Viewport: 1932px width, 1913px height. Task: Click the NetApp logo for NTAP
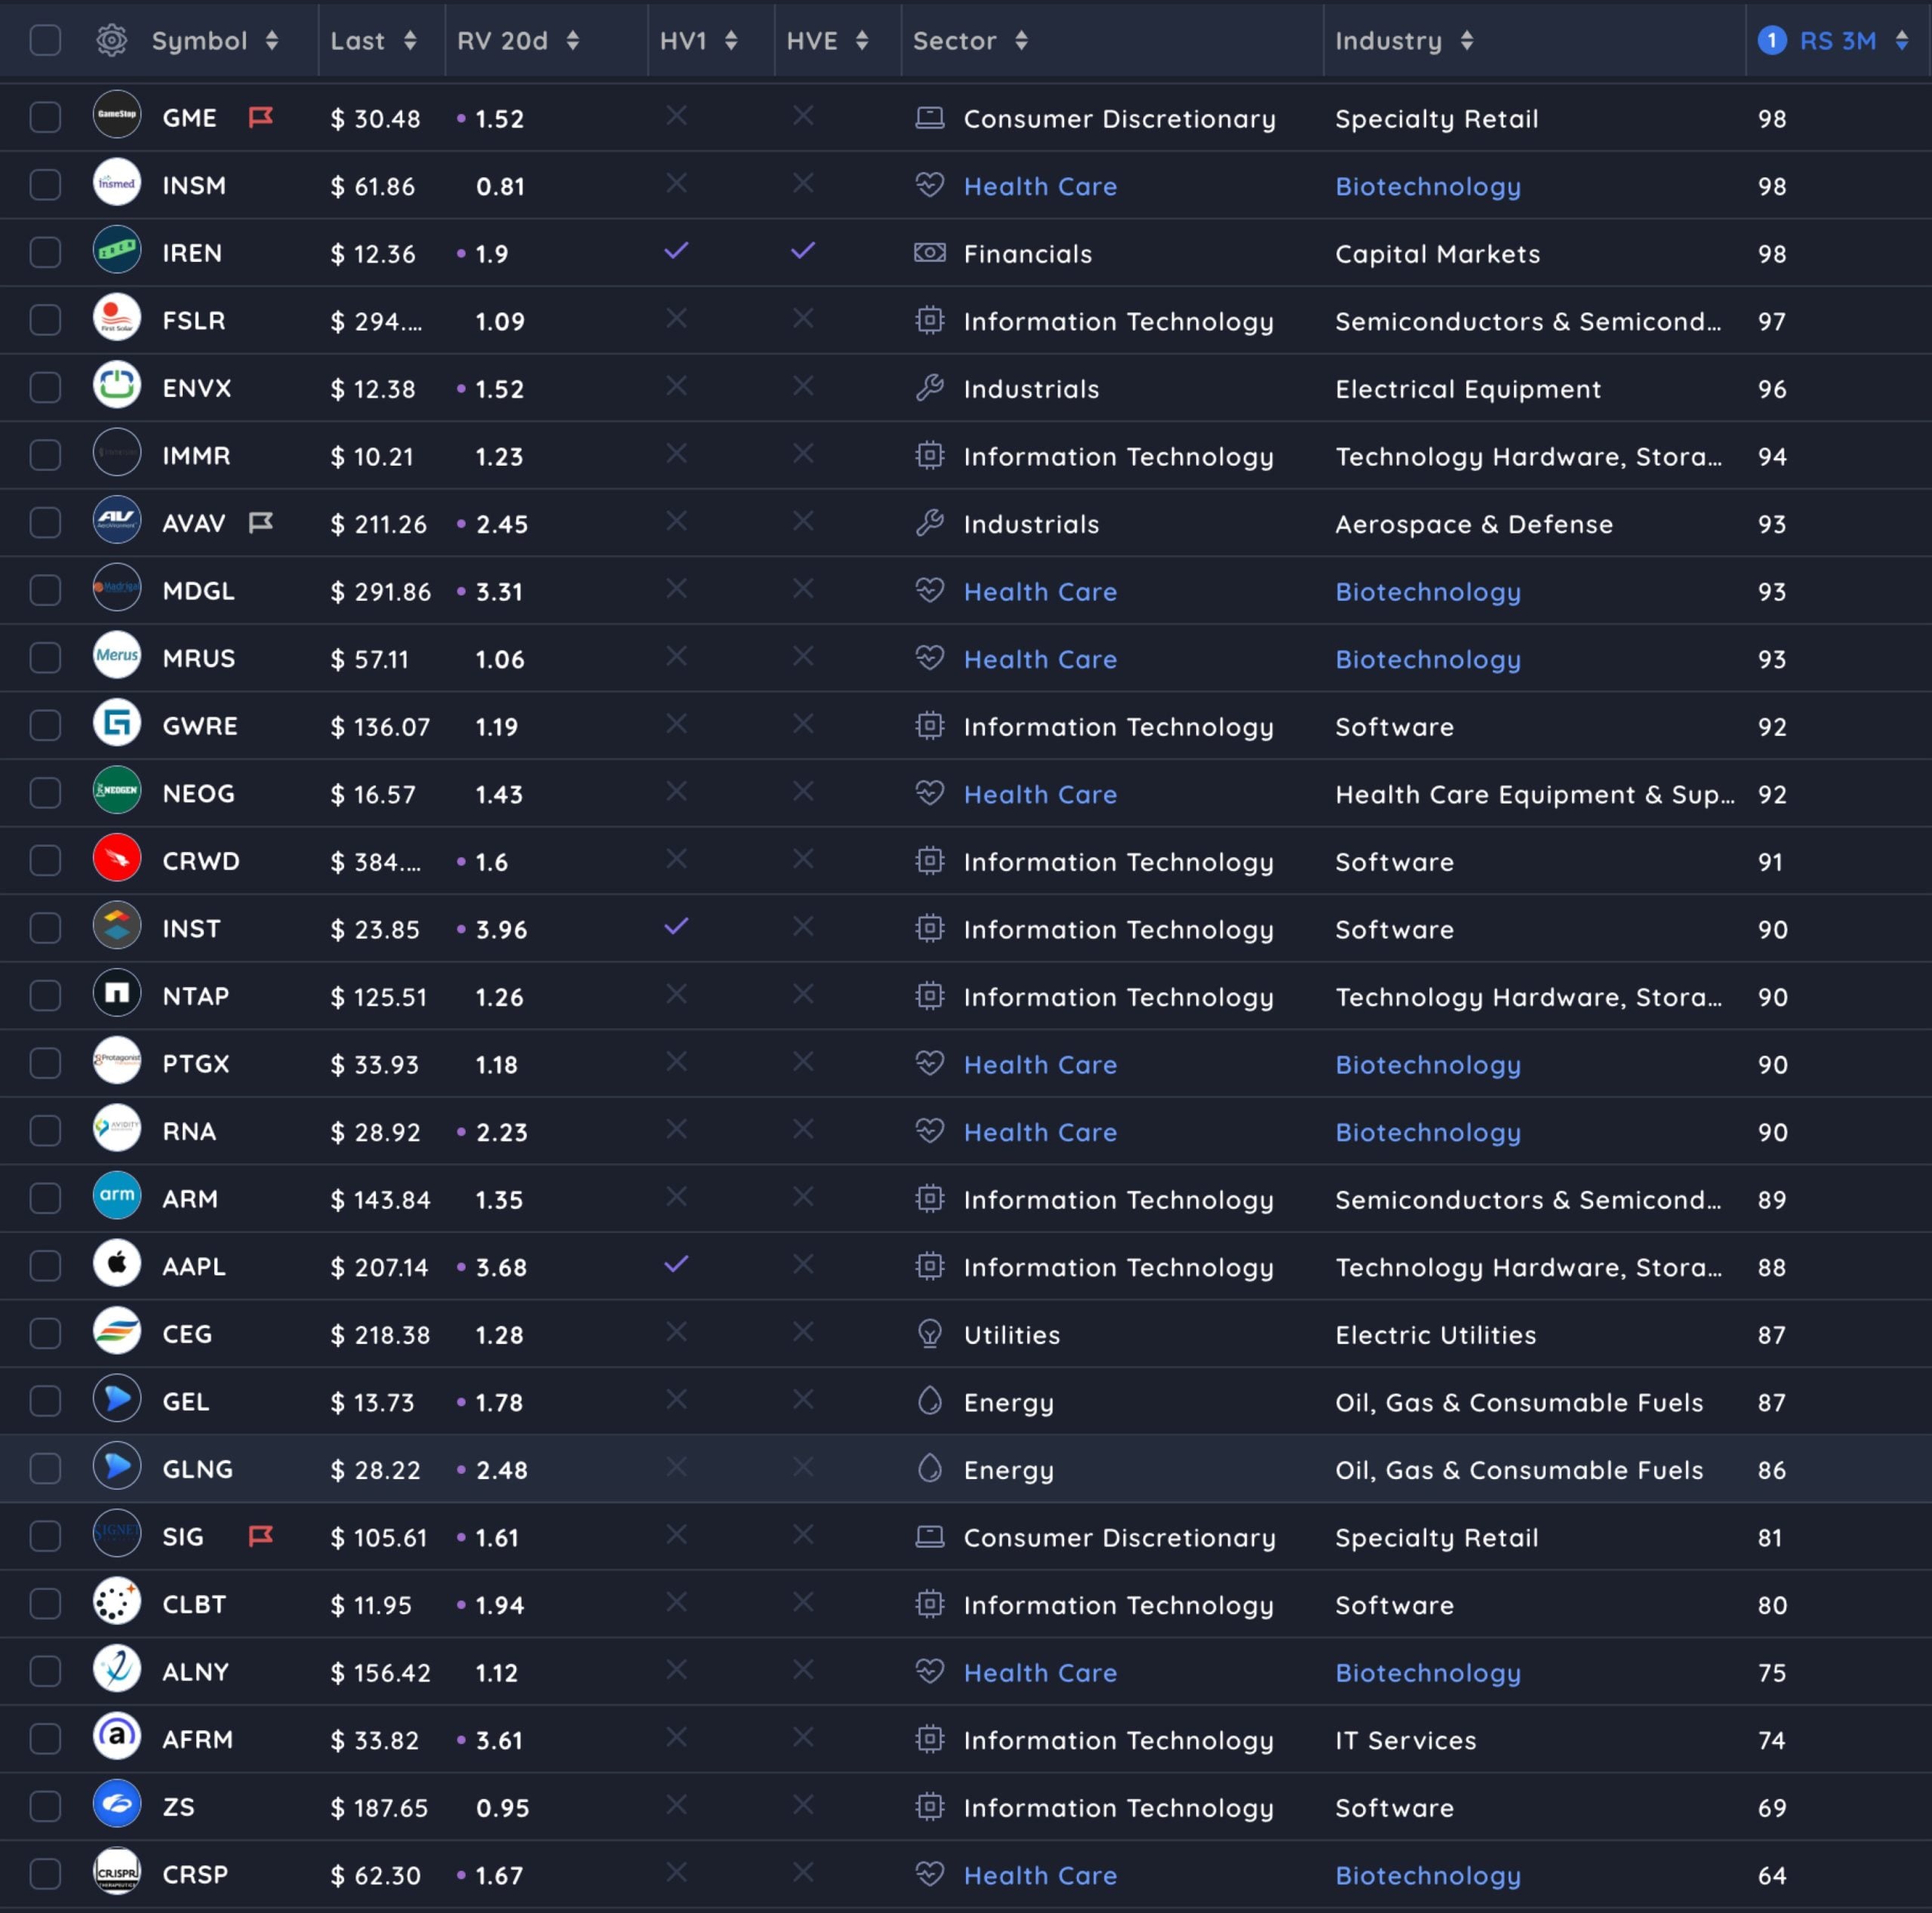pos(117,993)
